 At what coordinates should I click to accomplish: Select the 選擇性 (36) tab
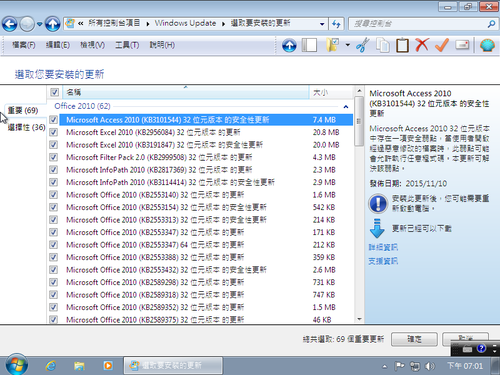coord(26,127)
